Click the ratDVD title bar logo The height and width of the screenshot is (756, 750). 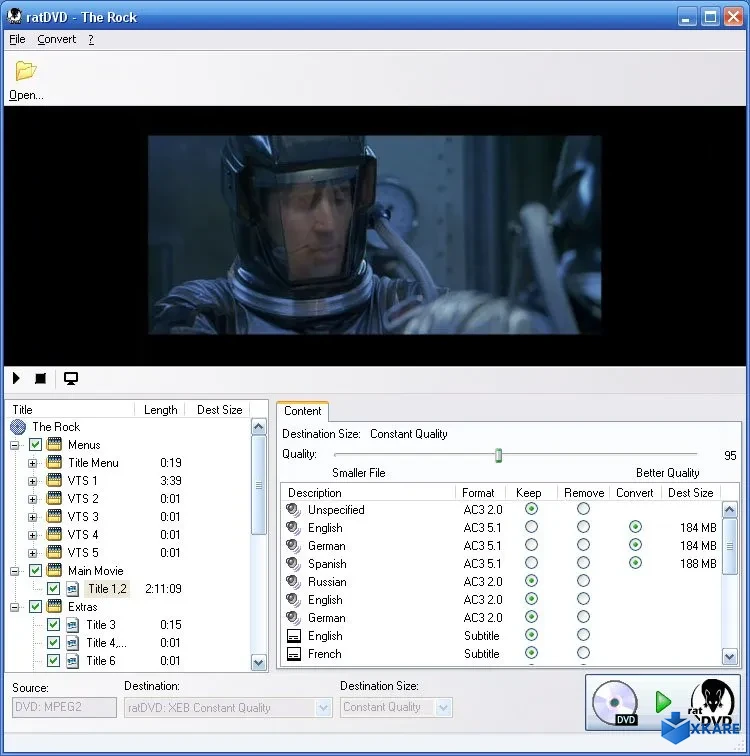15,16
